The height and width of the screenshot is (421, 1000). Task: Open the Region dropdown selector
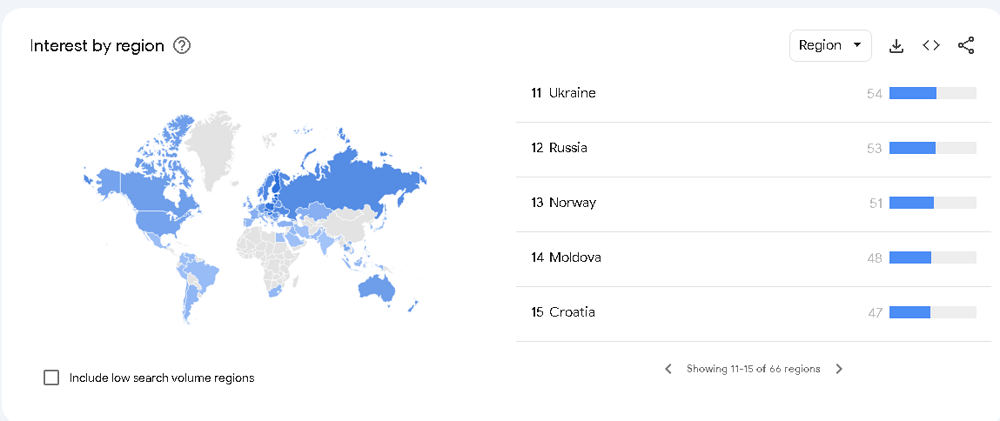[x=830, y=46]
